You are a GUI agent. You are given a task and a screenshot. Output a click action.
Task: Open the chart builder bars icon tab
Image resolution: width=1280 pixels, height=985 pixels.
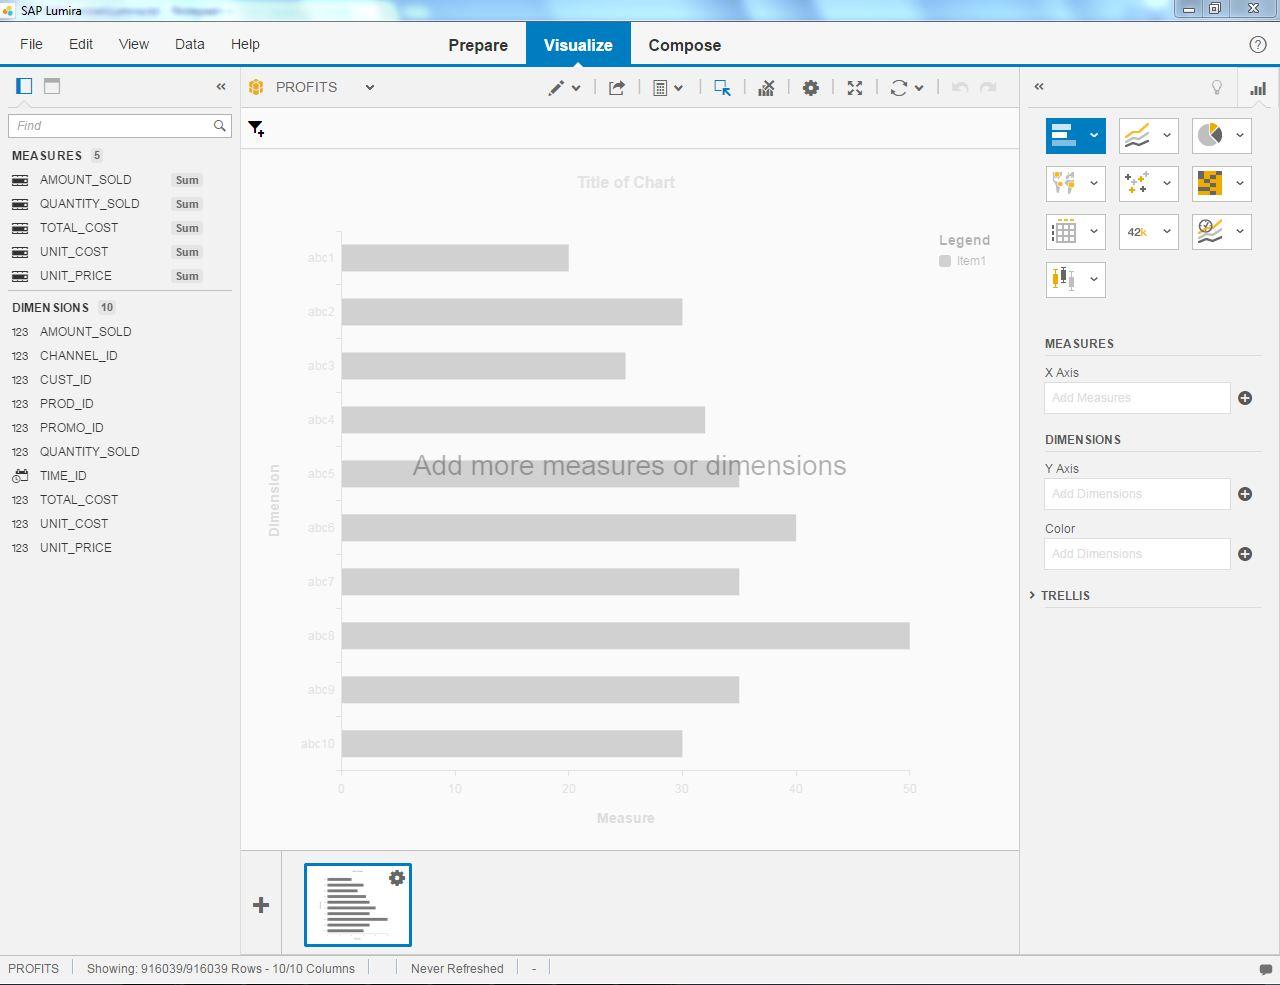tap(1258, 88)
